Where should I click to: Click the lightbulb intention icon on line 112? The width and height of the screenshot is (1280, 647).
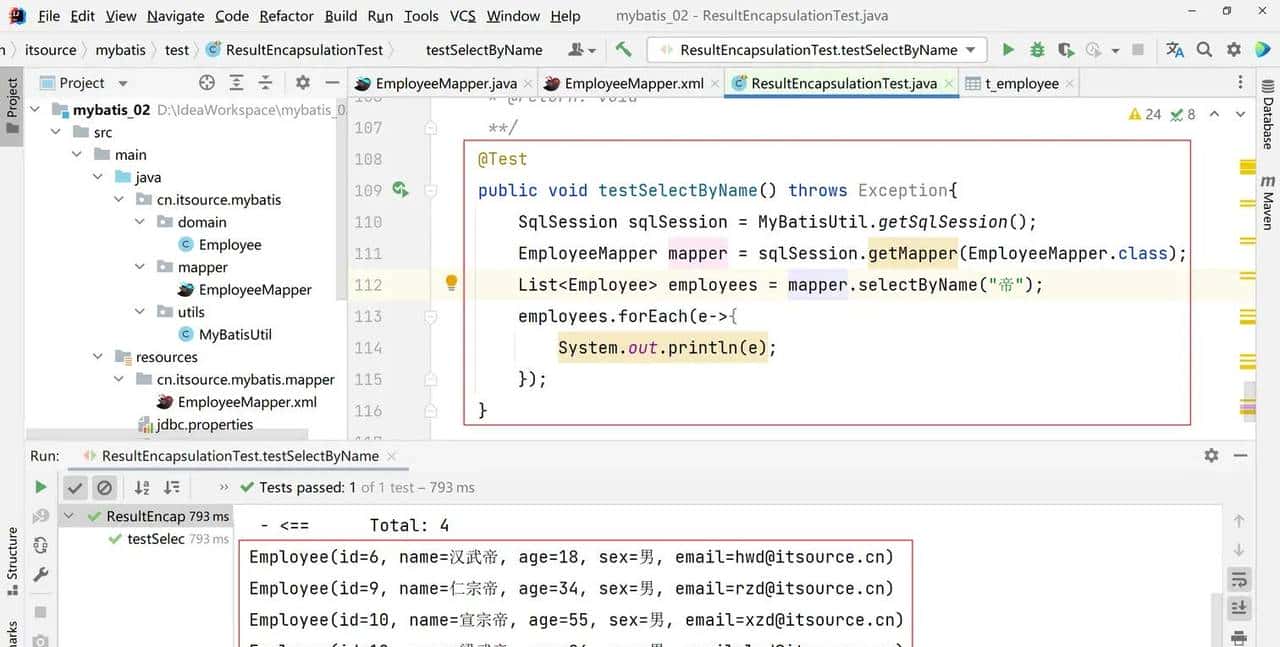coord(451,284)
